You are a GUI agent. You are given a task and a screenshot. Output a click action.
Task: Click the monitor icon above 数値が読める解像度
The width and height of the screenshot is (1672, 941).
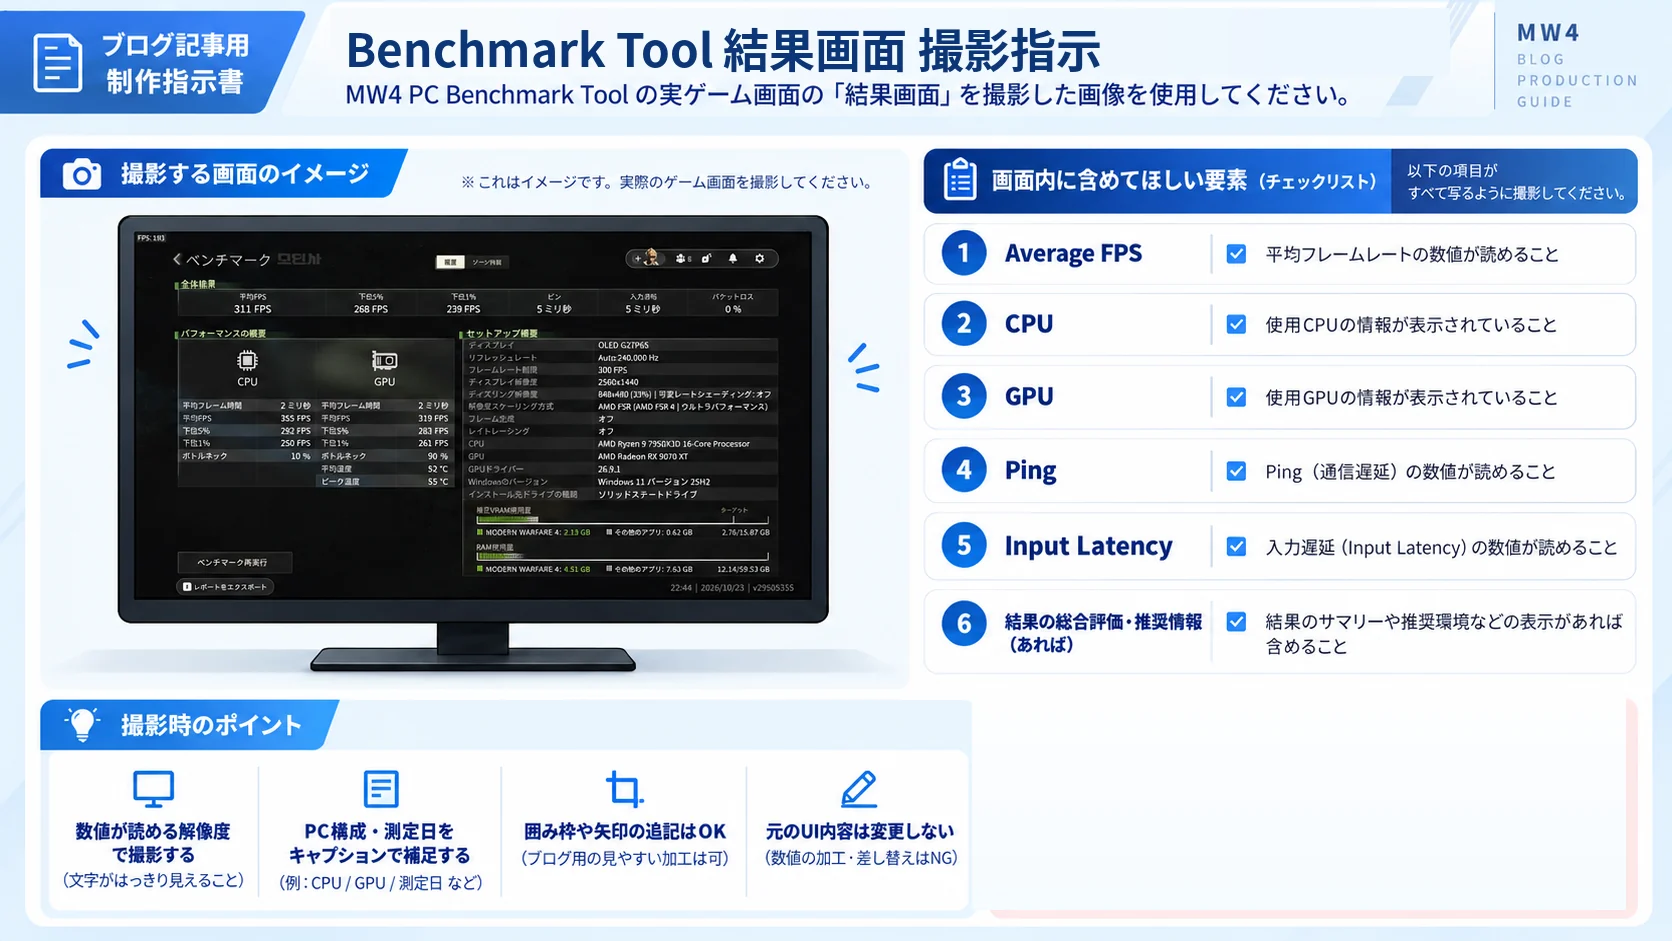coord(153,789)
